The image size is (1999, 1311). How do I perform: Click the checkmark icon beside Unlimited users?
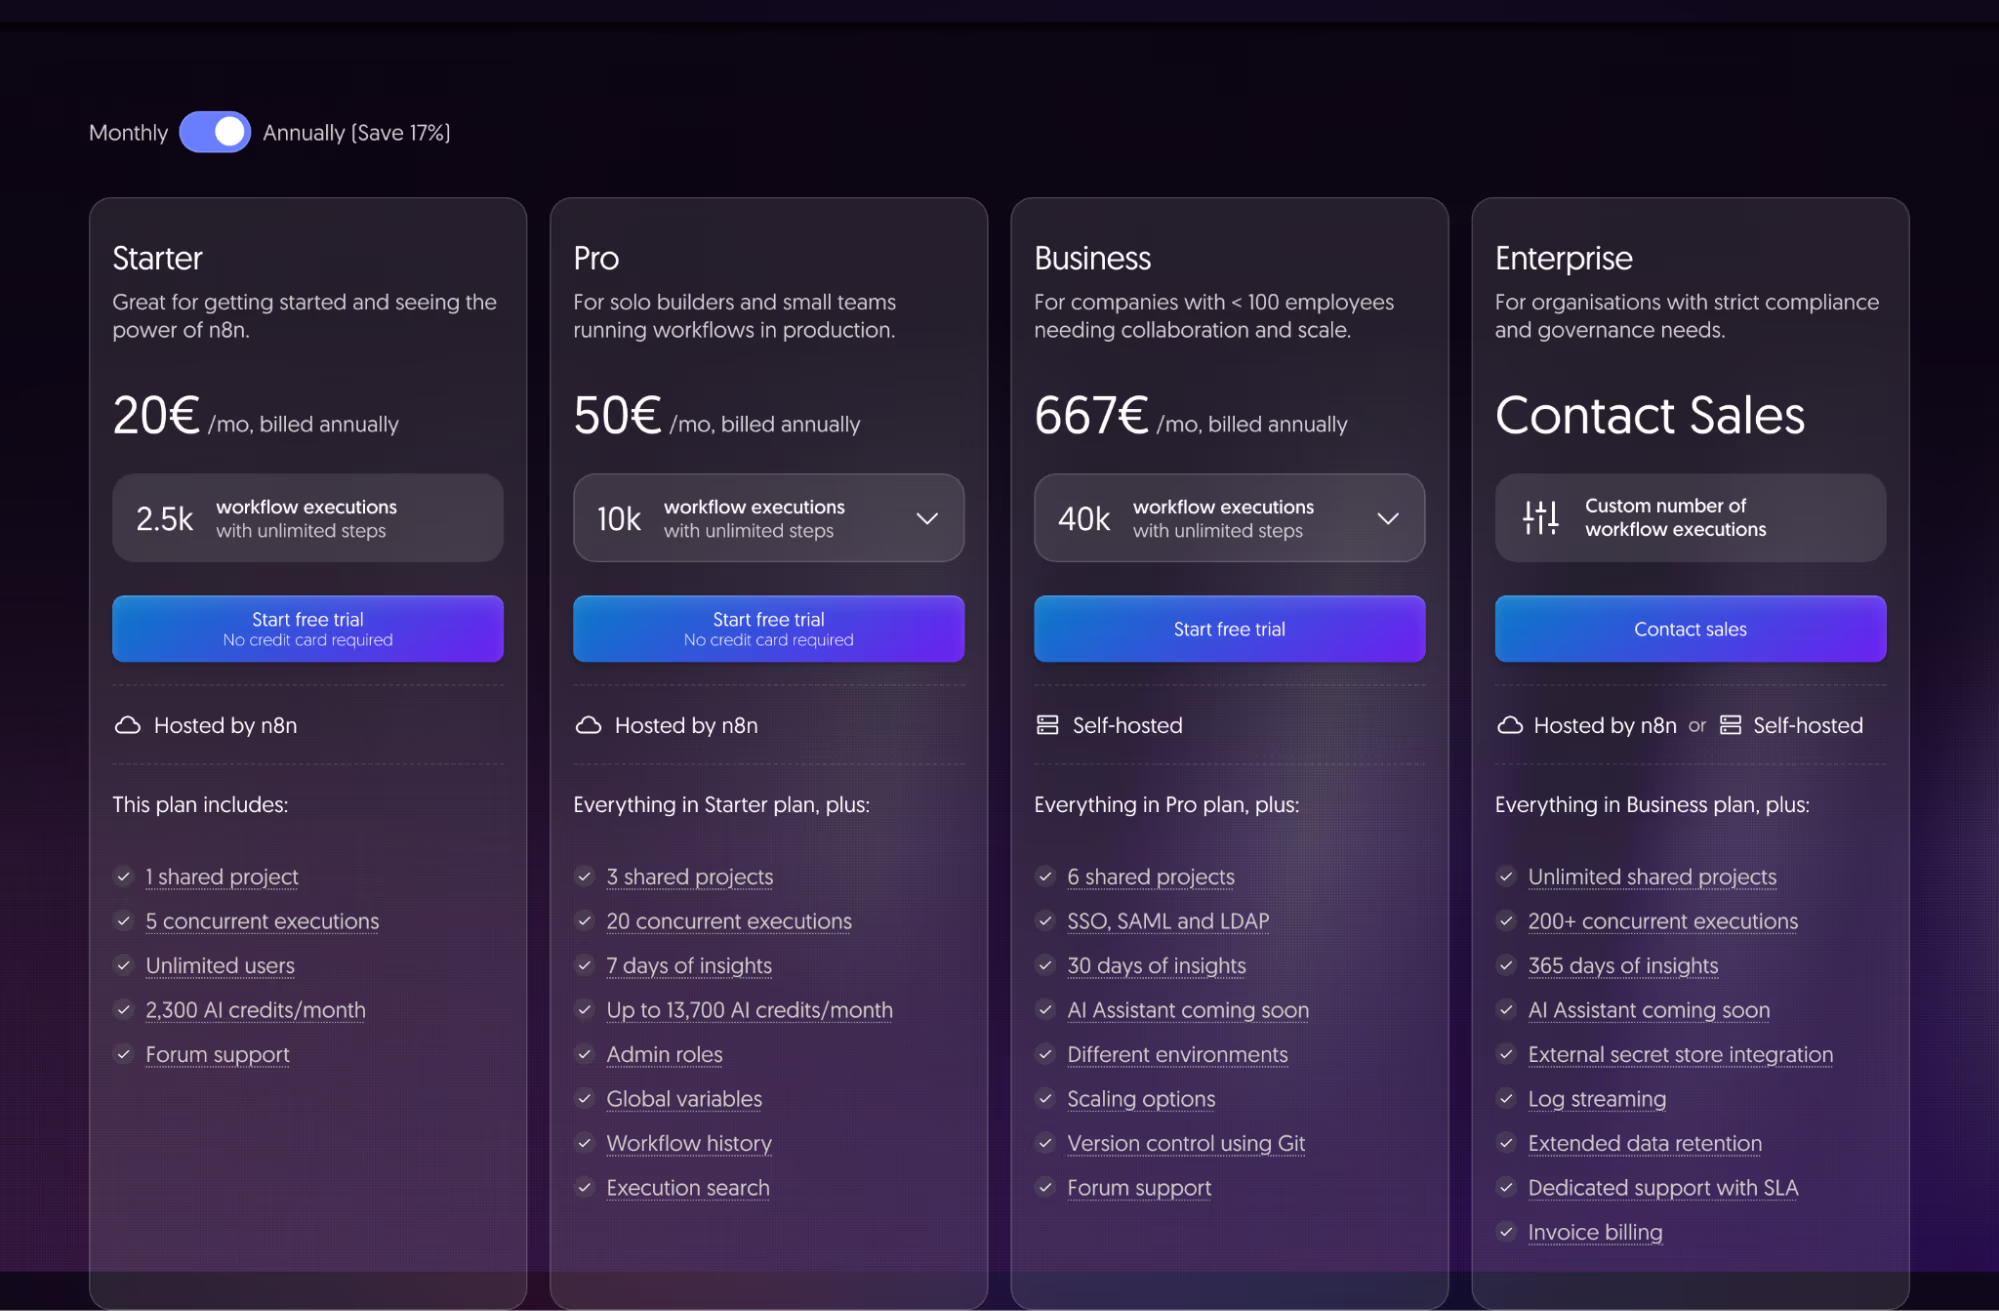click(x=124, y=965)
